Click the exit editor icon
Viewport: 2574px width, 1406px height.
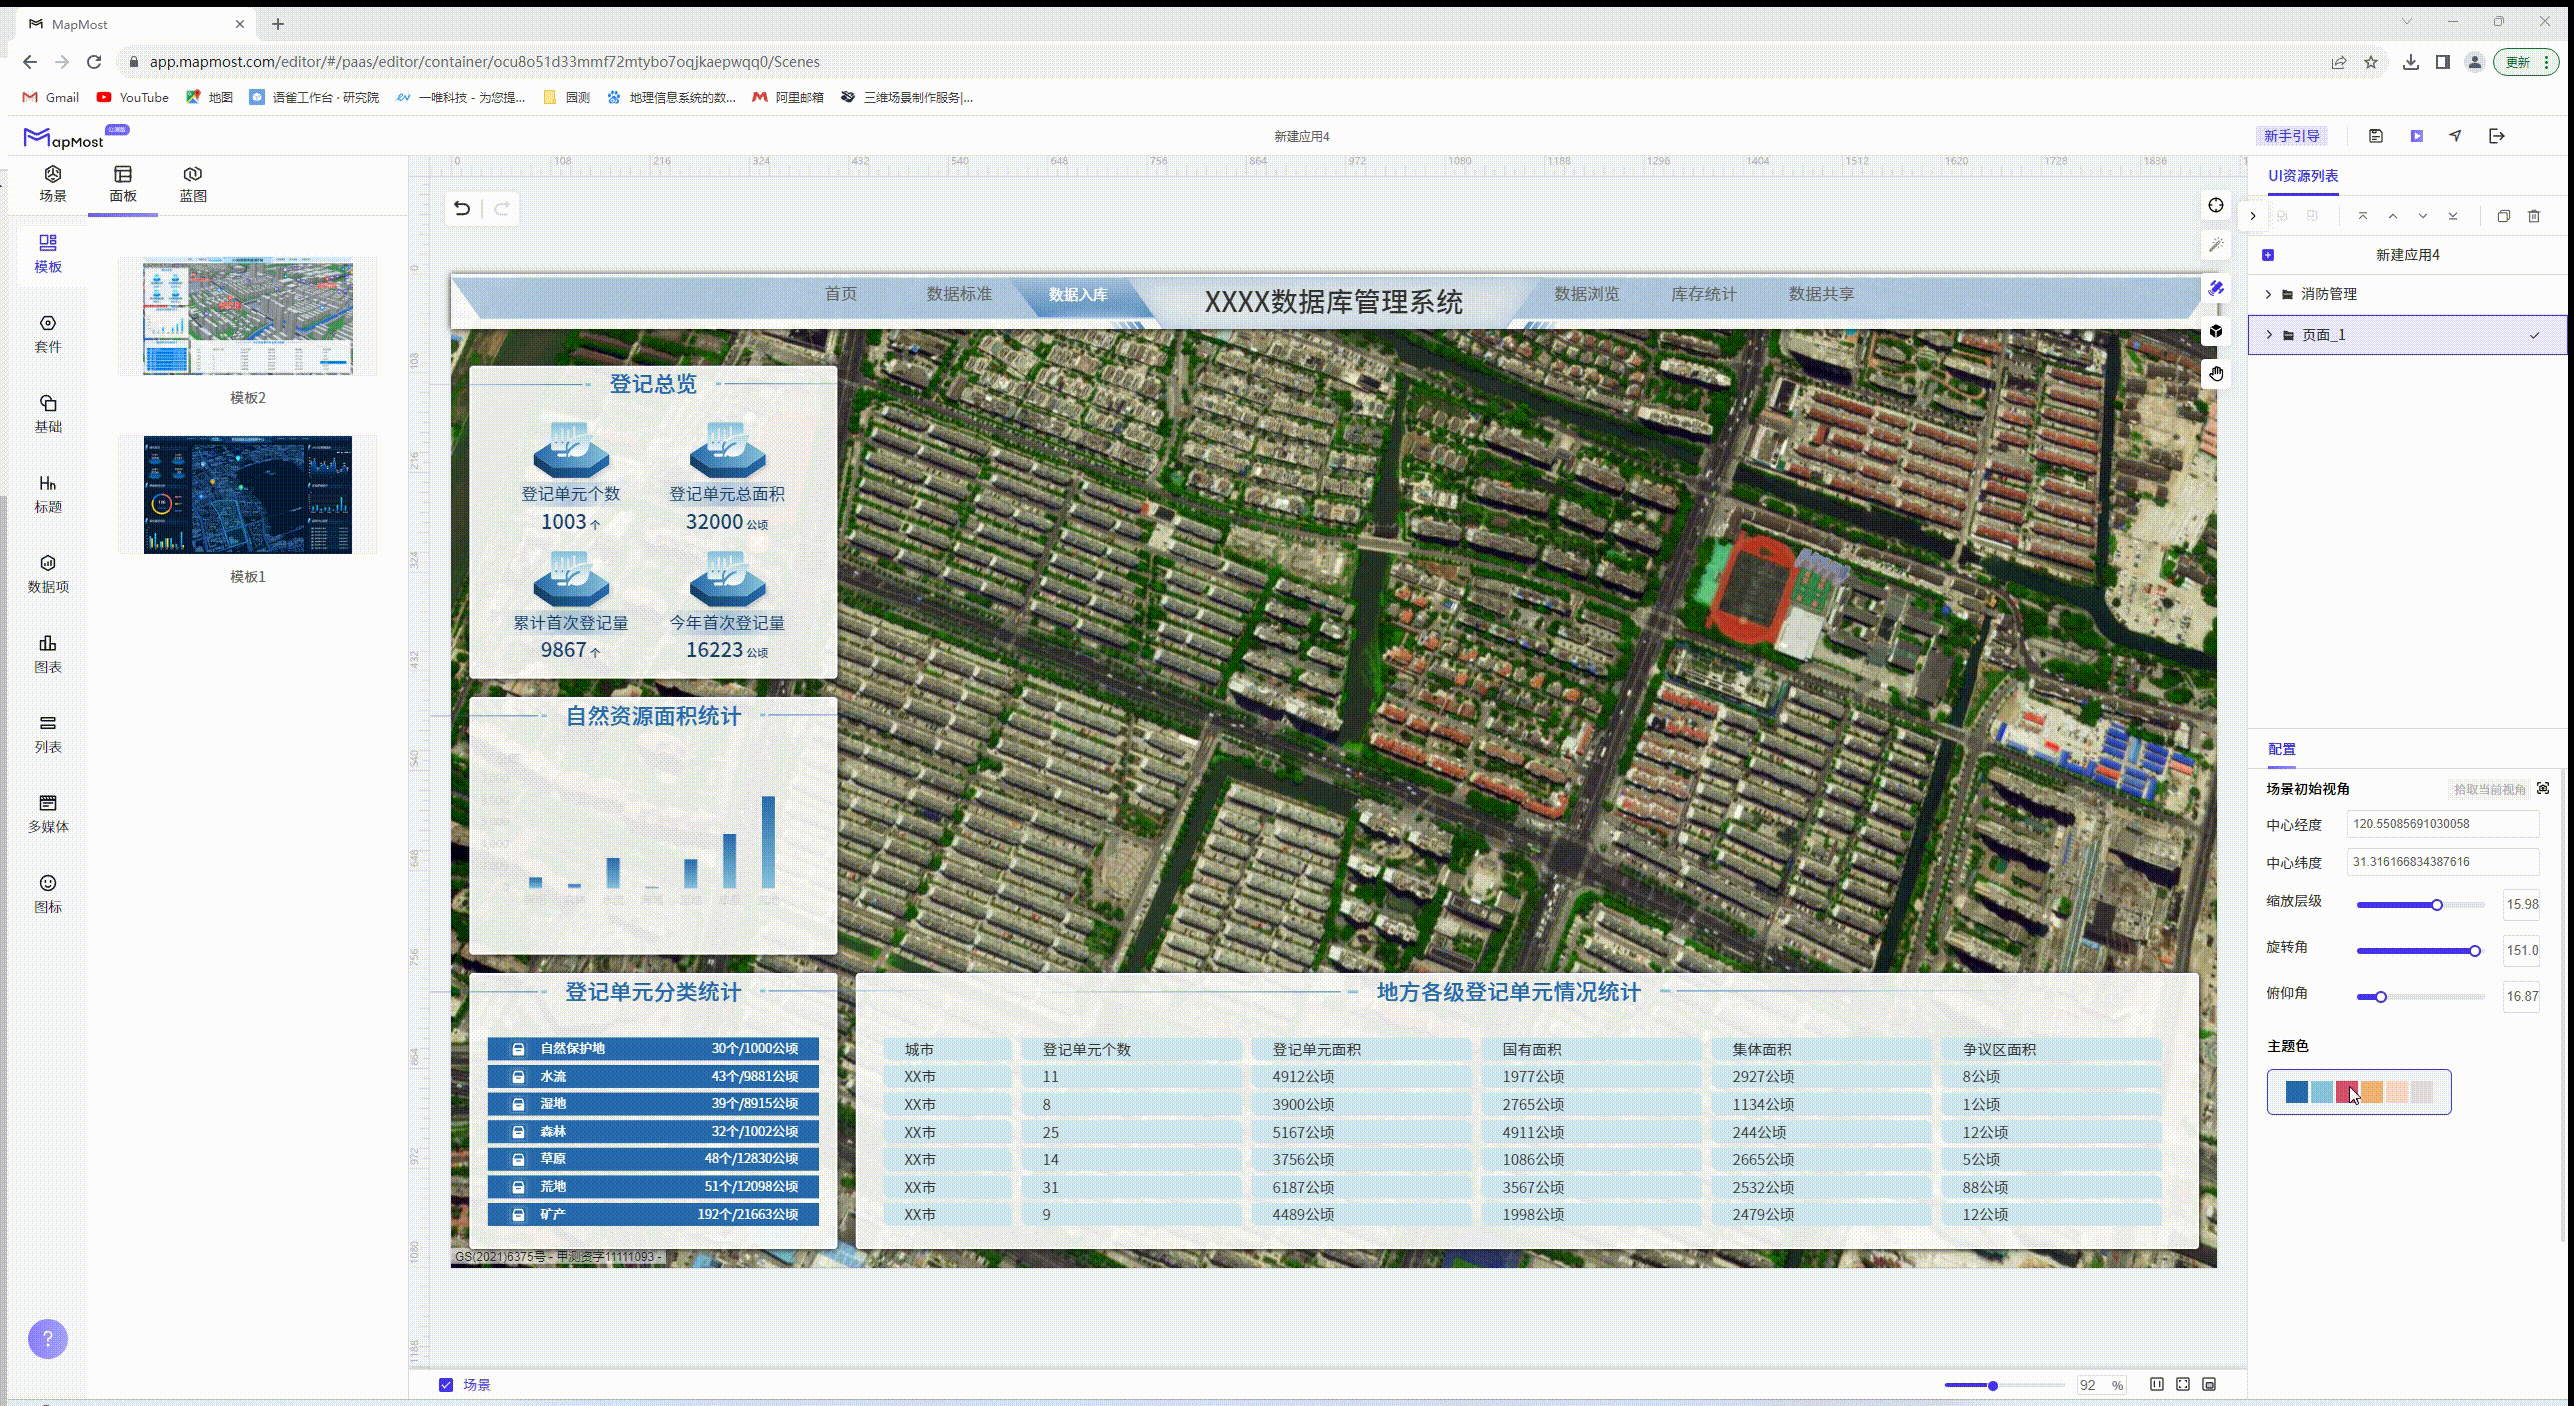[2497, 136]
